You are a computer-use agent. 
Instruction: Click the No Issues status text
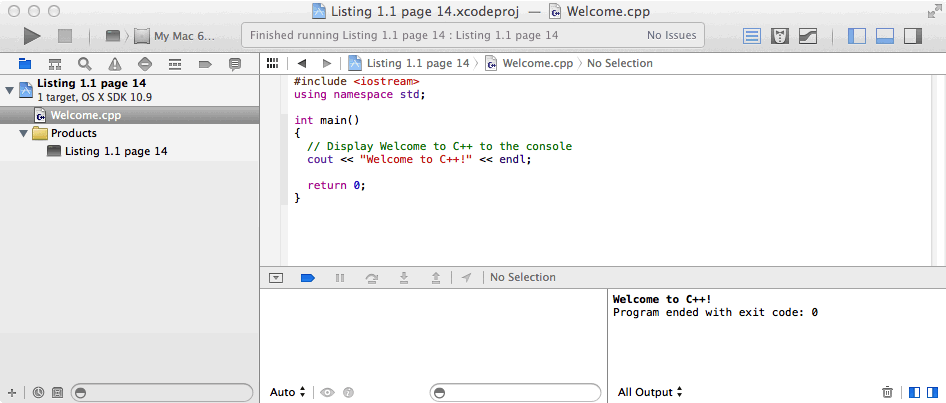pyautogui.click(x=671, y=36)
